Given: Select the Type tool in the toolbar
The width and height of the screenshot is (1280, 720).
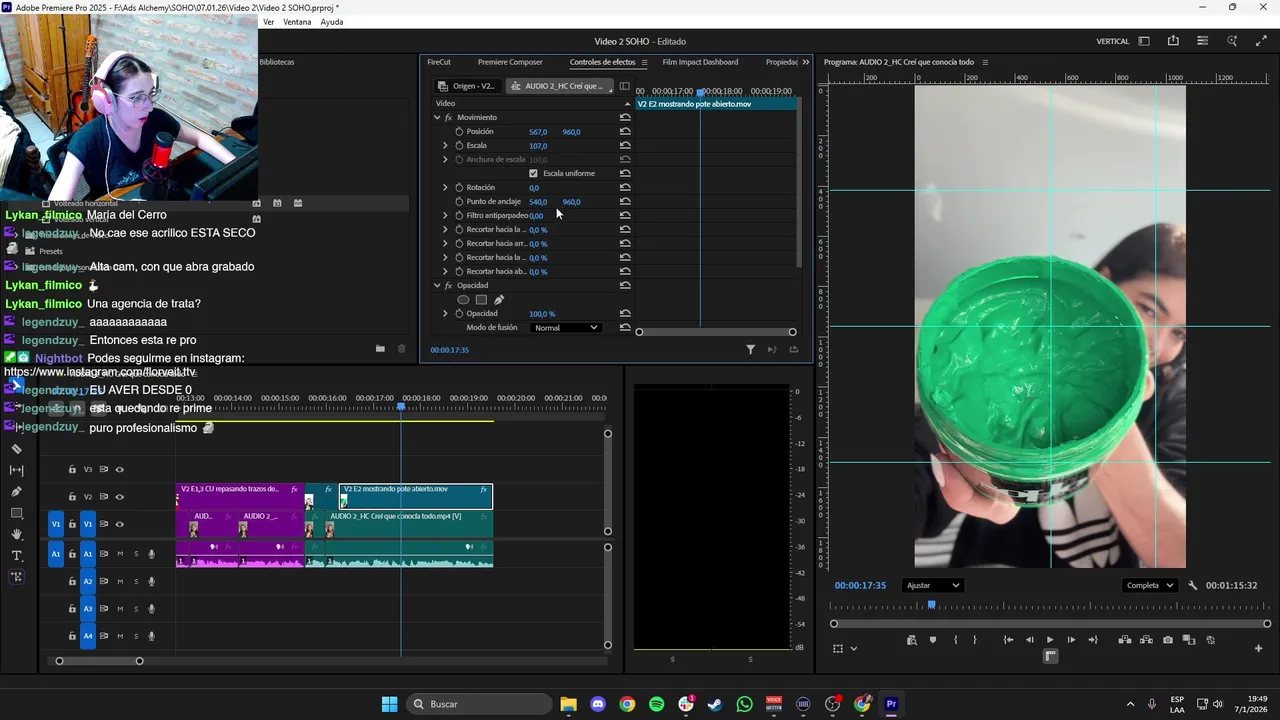Looking at the screenshot, I should (16, 555).
